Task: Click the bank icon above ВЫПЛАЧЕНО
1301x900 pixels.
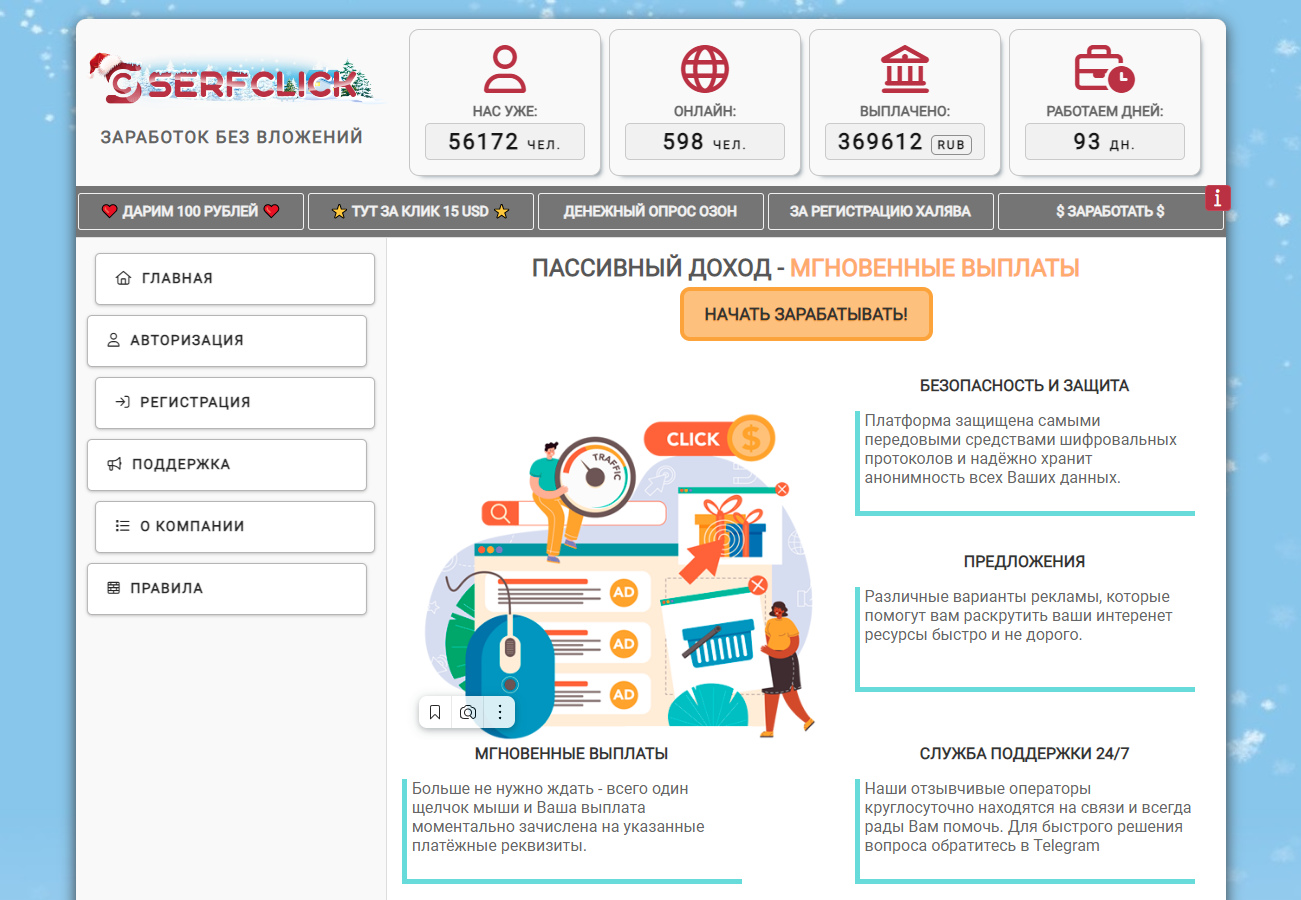Action: pos(905,70)
